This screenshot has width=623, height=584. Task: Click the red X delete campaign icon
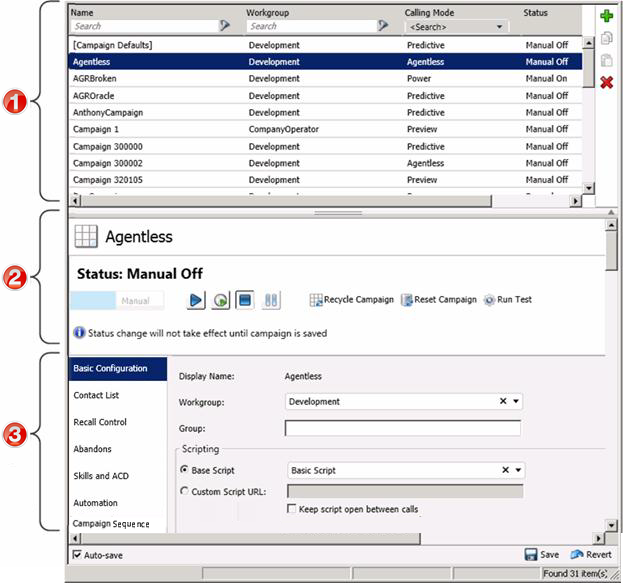(606, 82)
